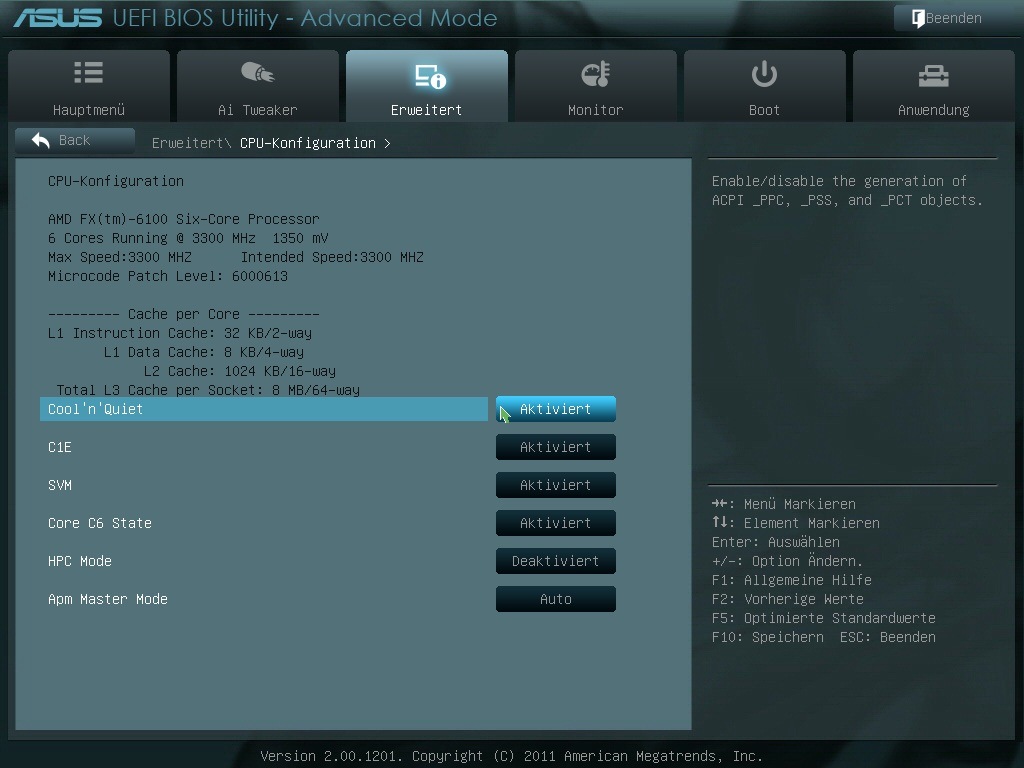1024x768 pixels.
Task: Click the CPU-Konfiguration breadcrumb
Action: point(308,143)
